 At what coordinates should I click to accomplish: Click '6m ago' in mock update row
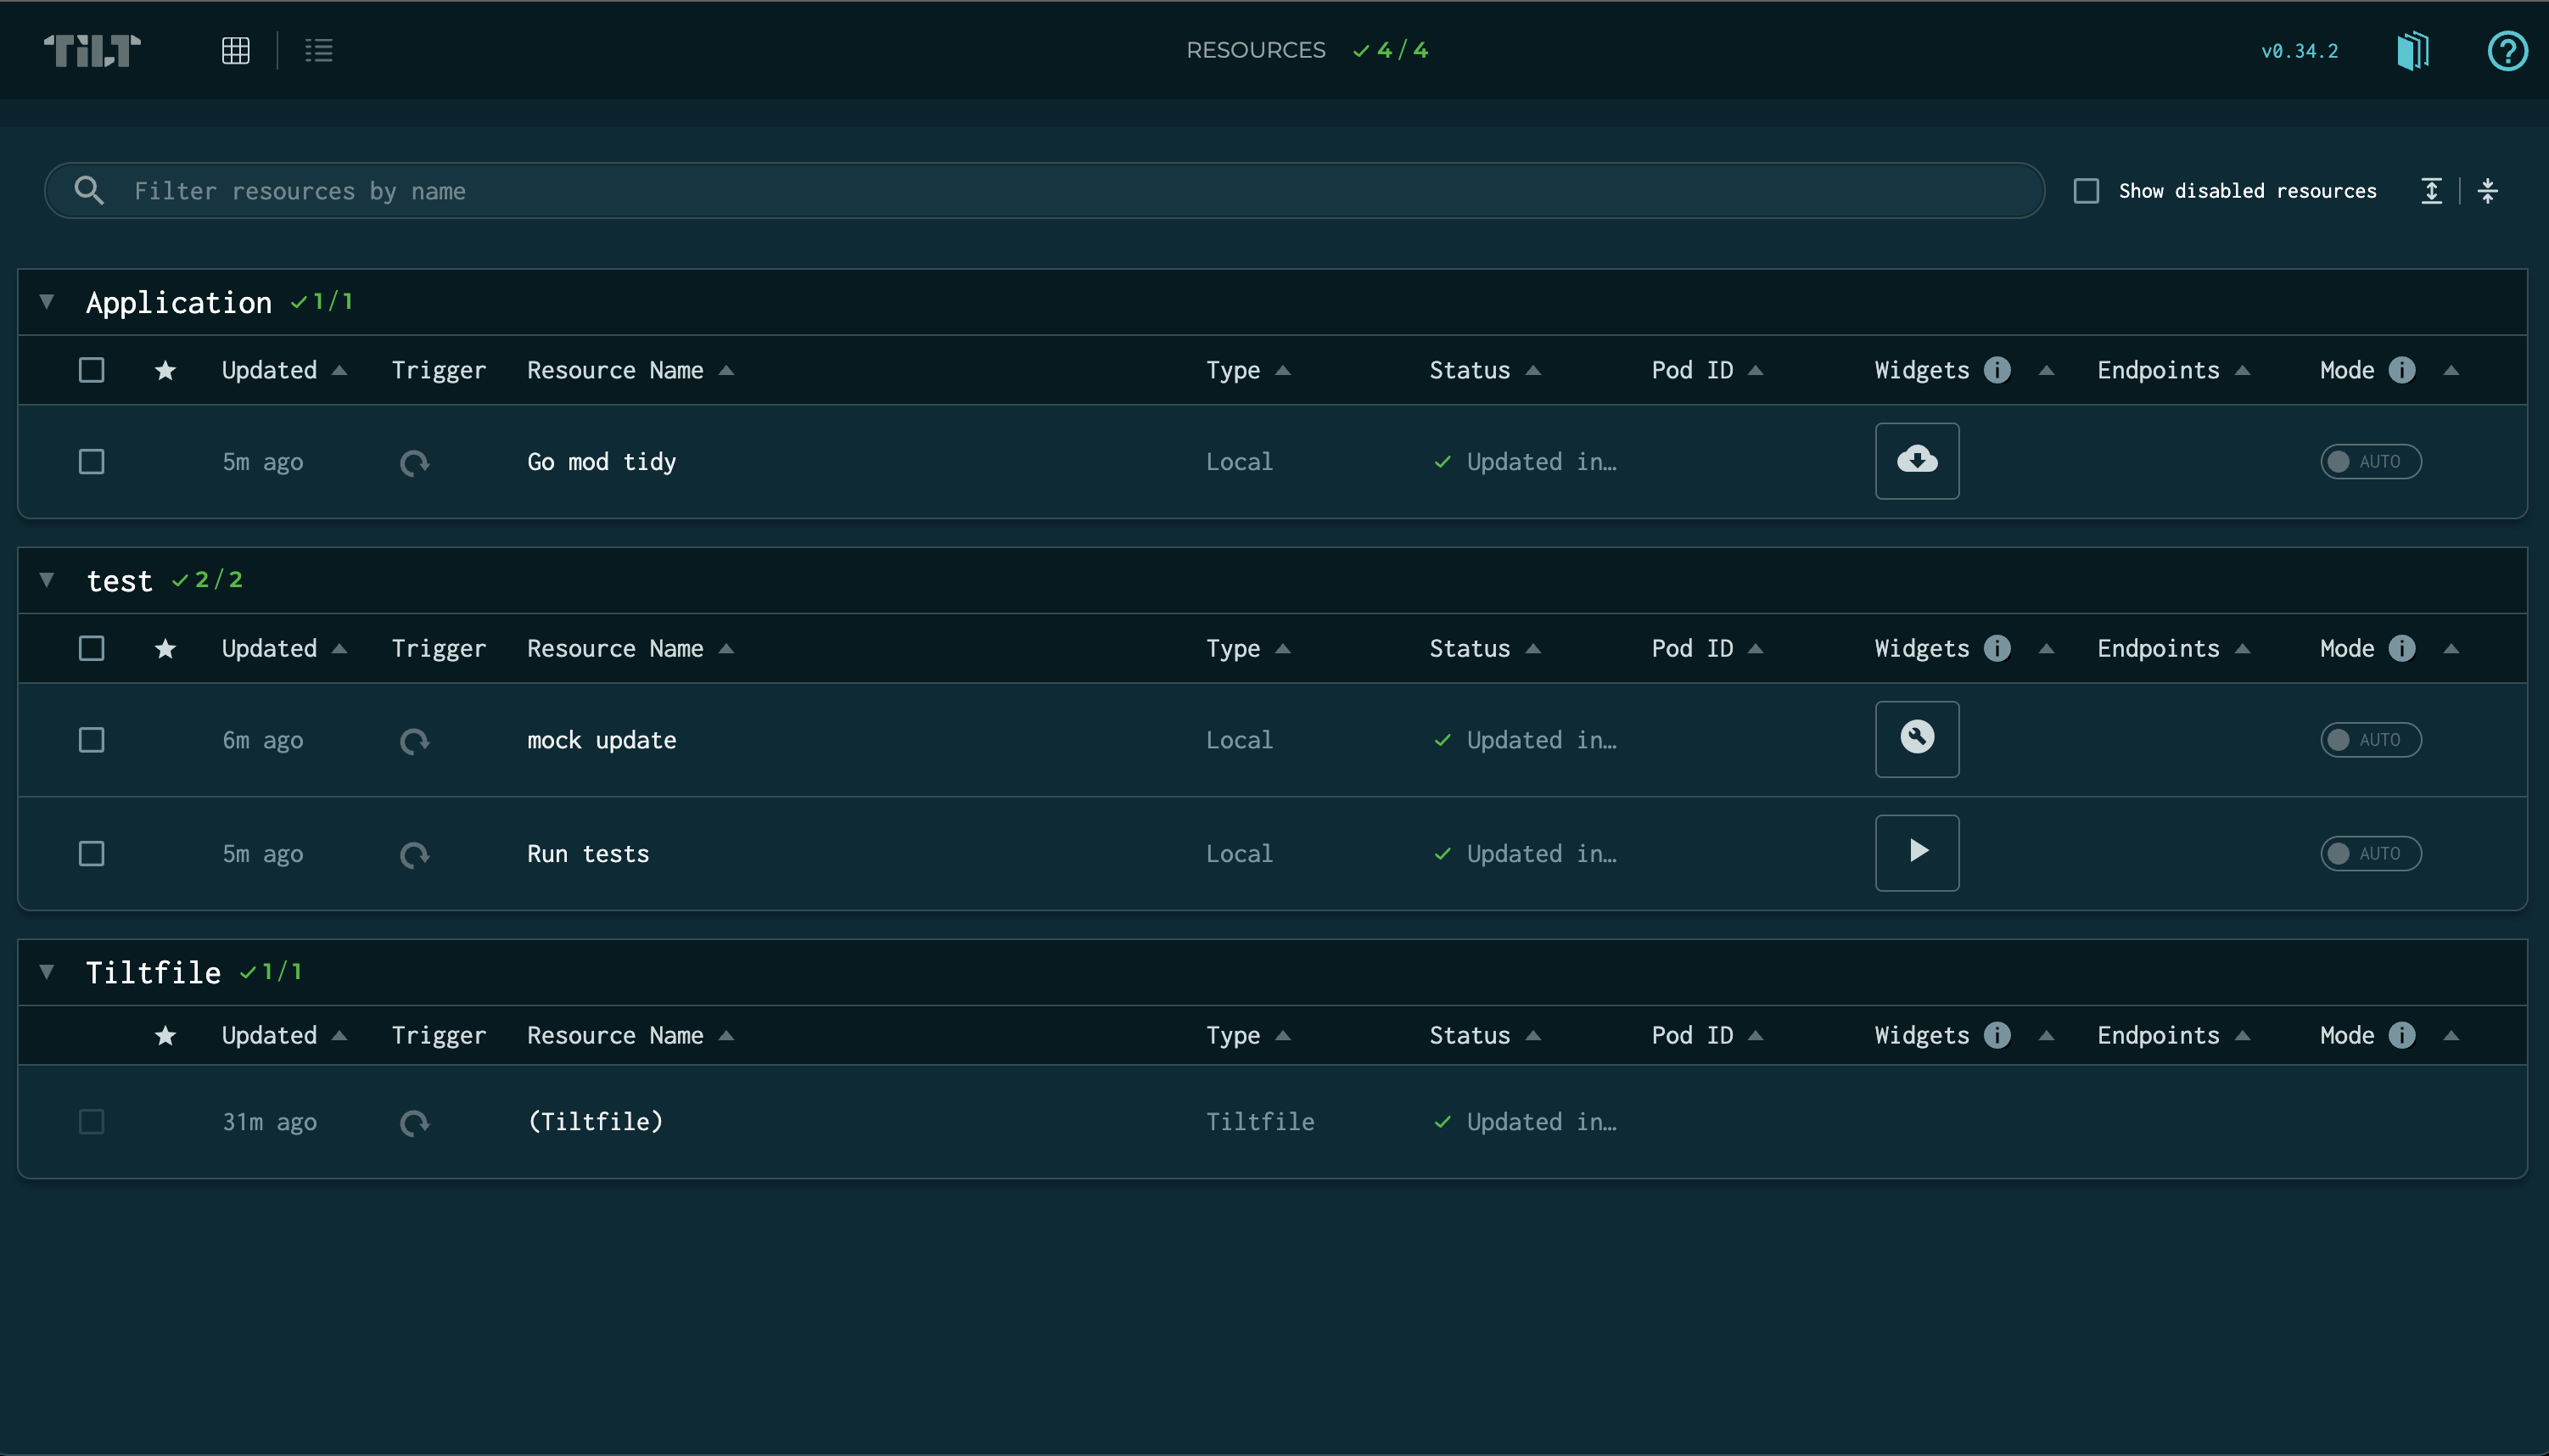click(262, 739)
